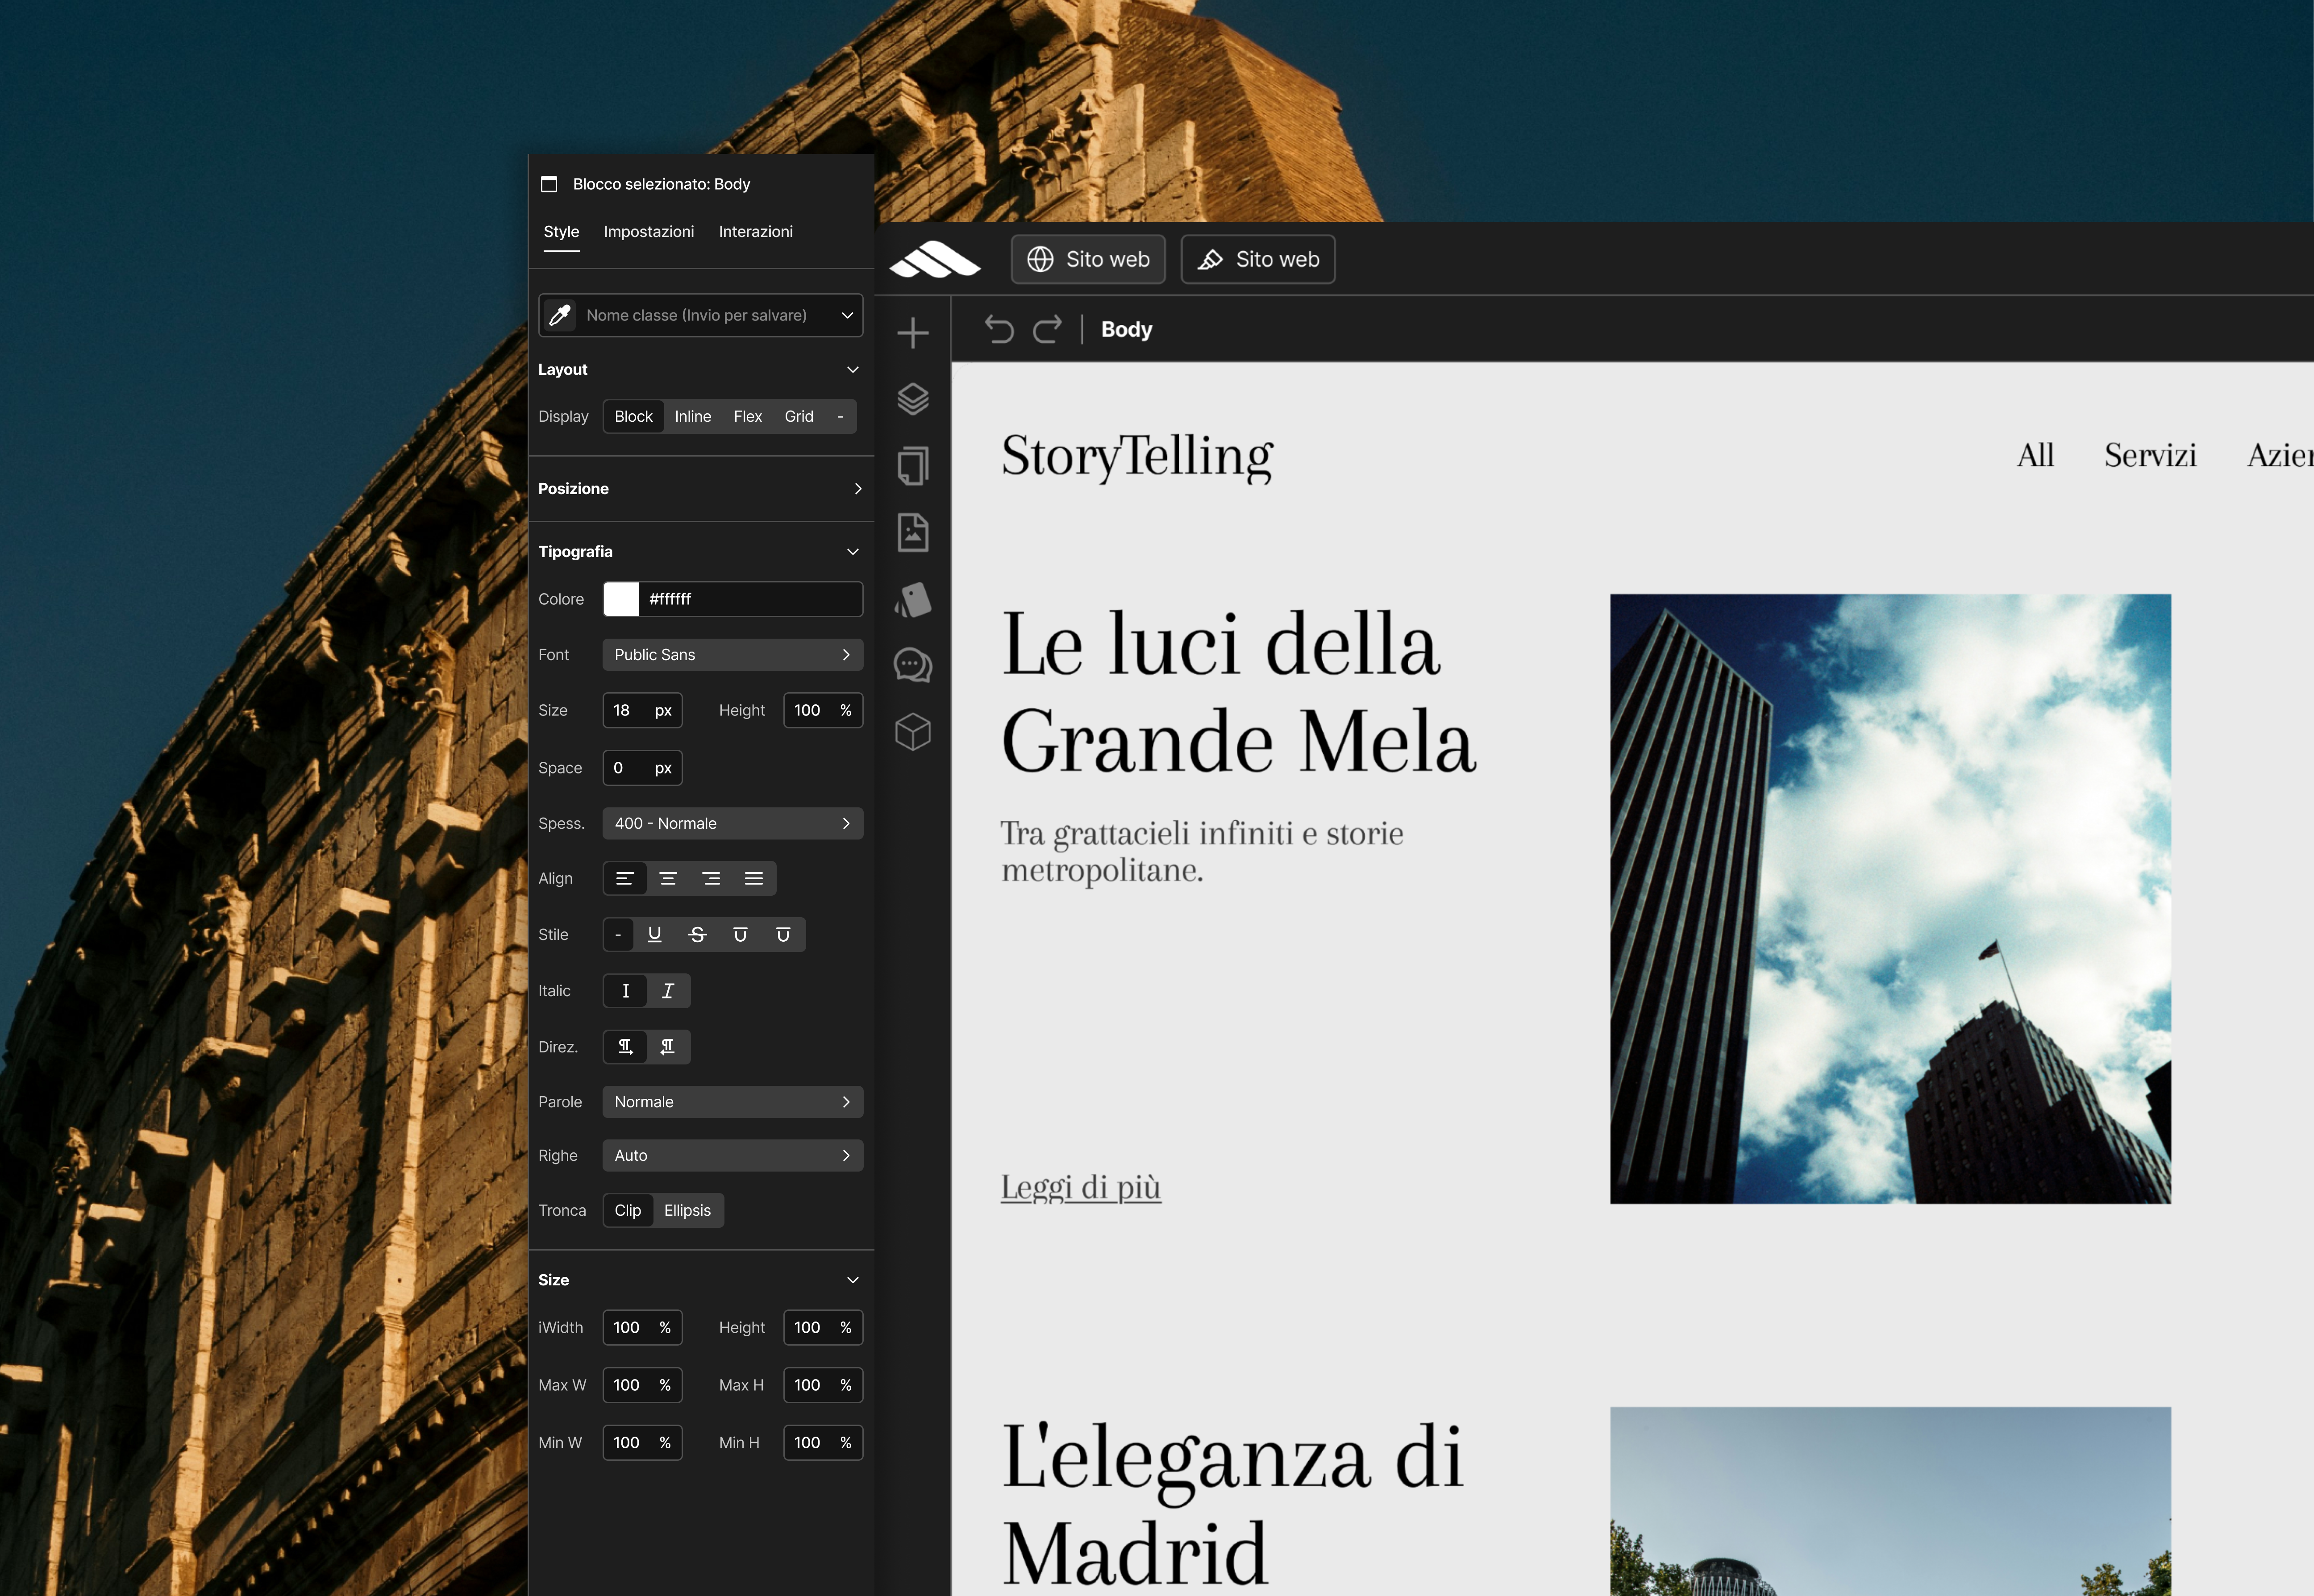Click the Min W 100 field
This screenshot has width=2314, height=1596.
(643, 1442)
